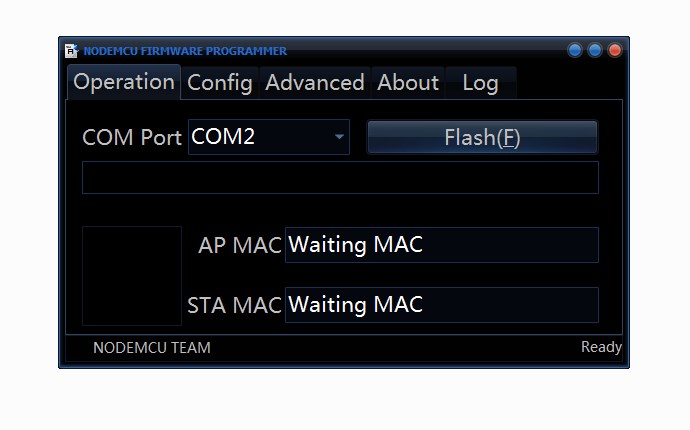Click the empty flash progress bar

340,177
